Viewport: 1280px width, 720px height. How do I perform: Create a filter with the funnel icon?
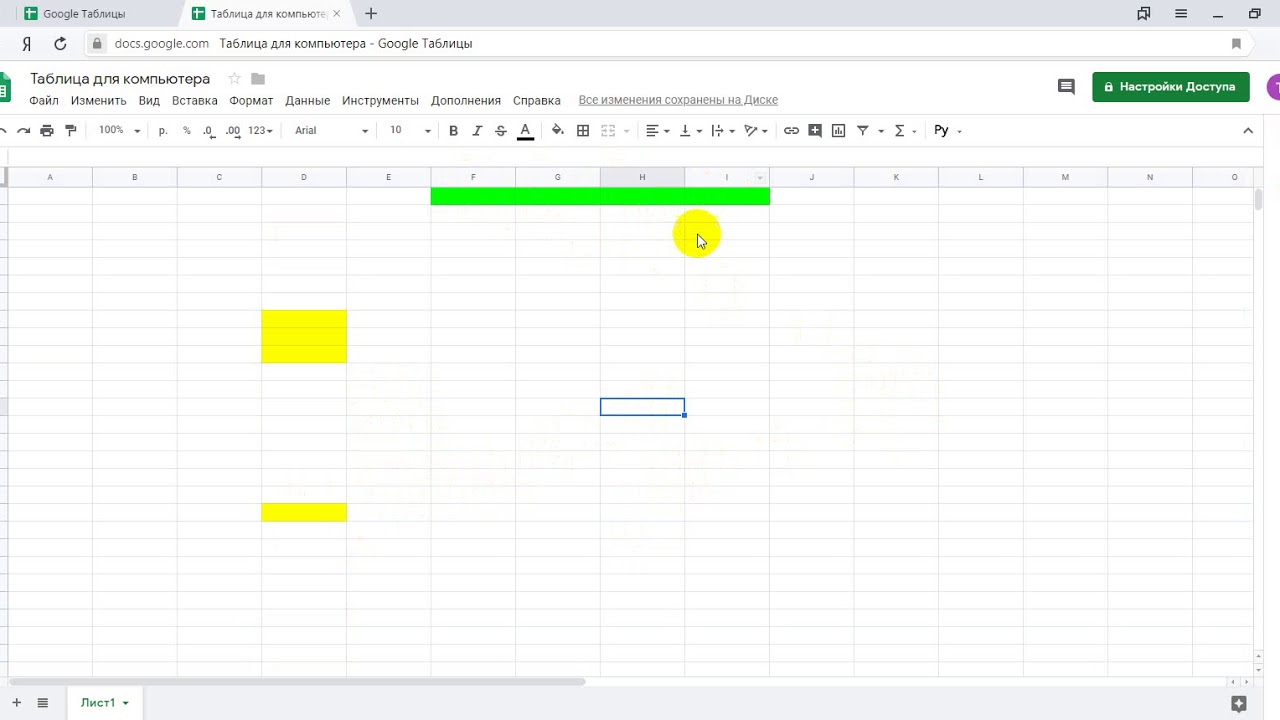click(x=863, y=131)
